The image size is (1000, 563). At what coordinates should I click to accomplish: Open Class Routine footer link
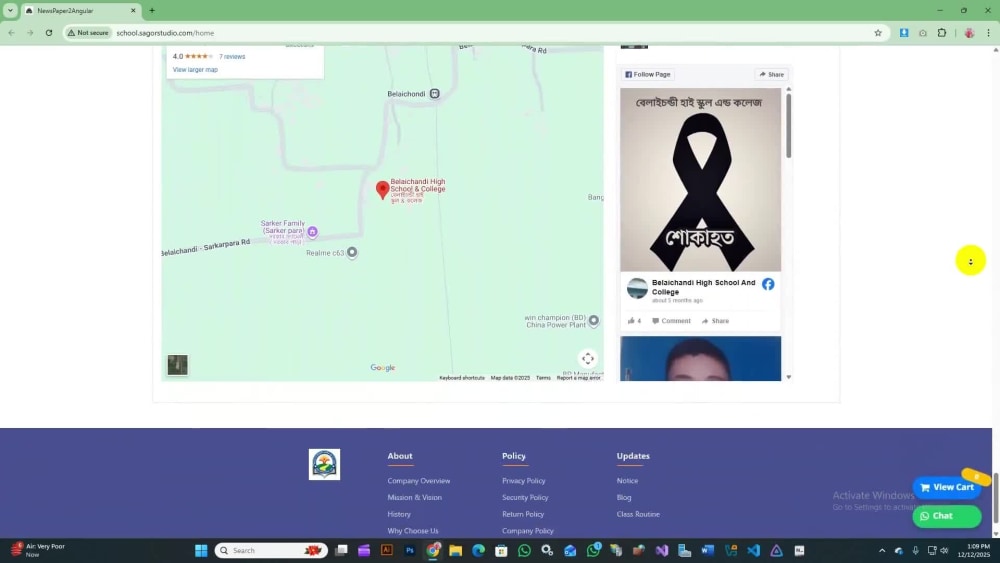[x=638, y=514]
